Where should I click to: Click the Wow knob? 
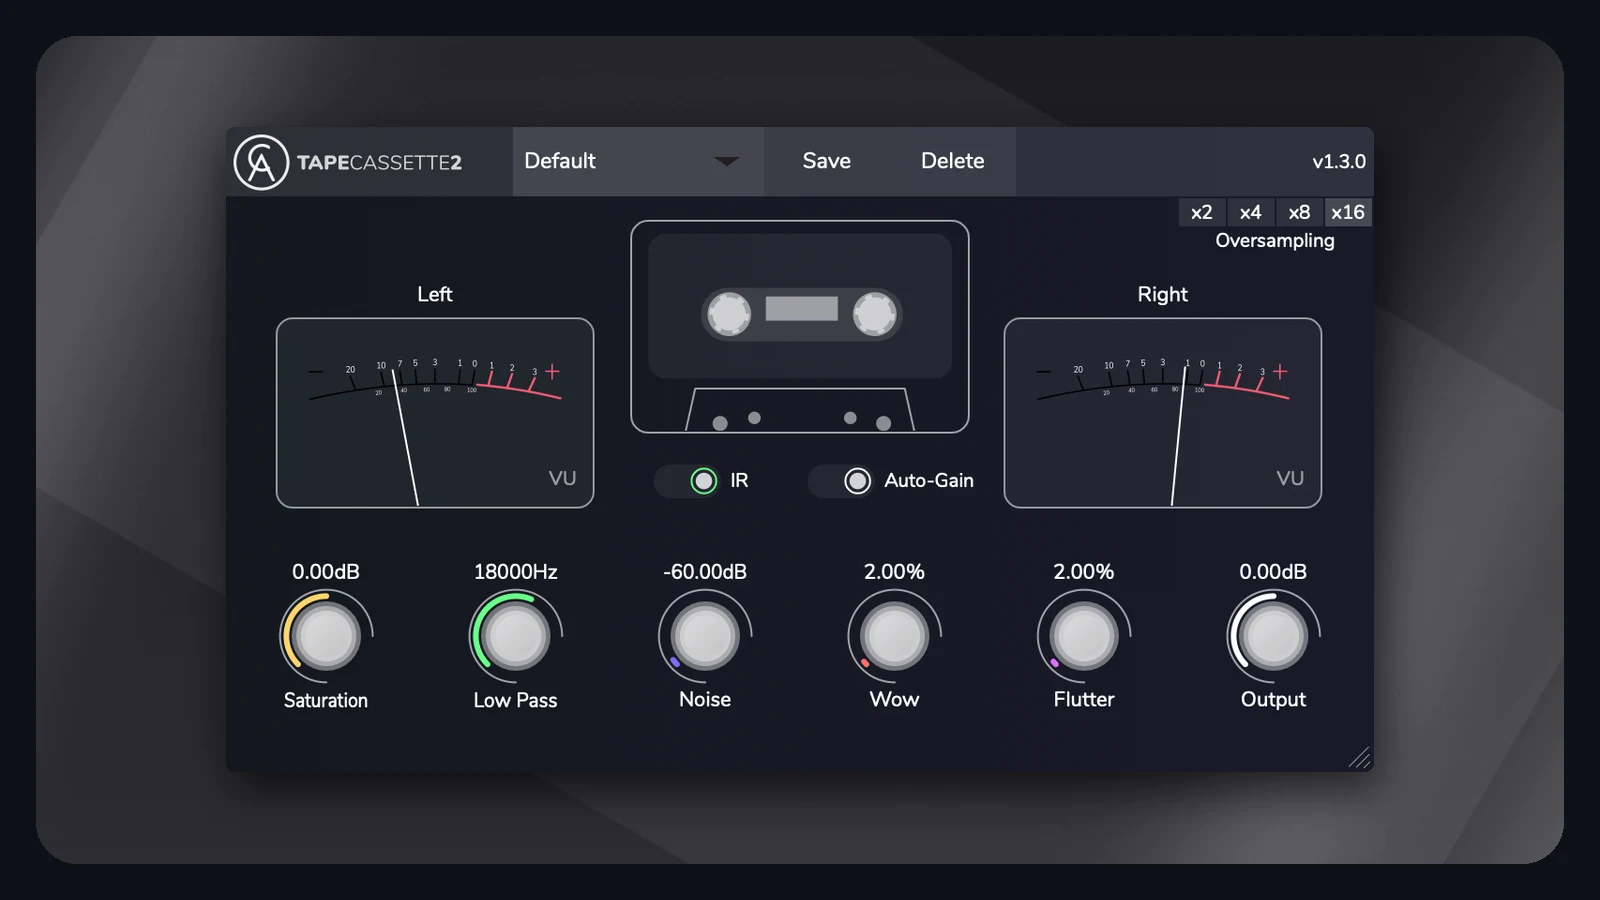[x=894, y=636]
